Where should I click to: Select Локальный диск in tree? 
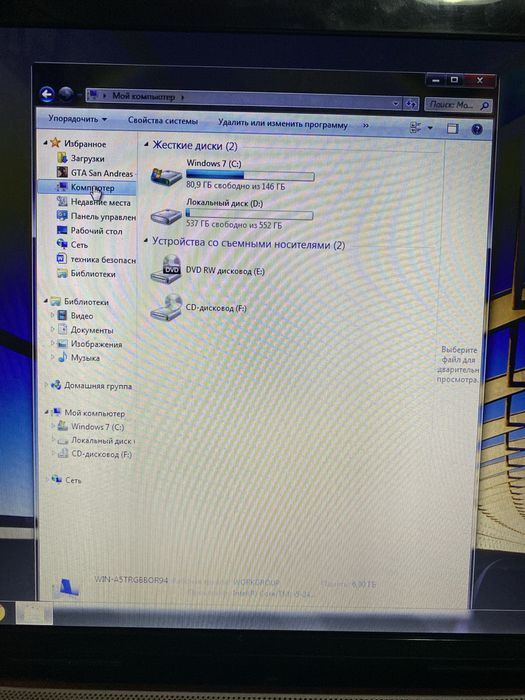tap(102, 441)
